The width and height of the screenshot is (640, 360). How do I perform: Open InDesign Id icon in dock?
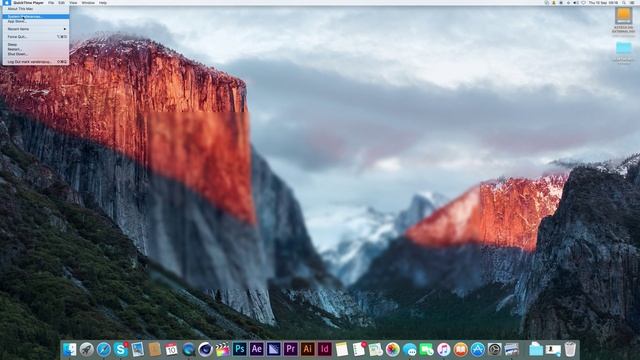coord(325,349)
